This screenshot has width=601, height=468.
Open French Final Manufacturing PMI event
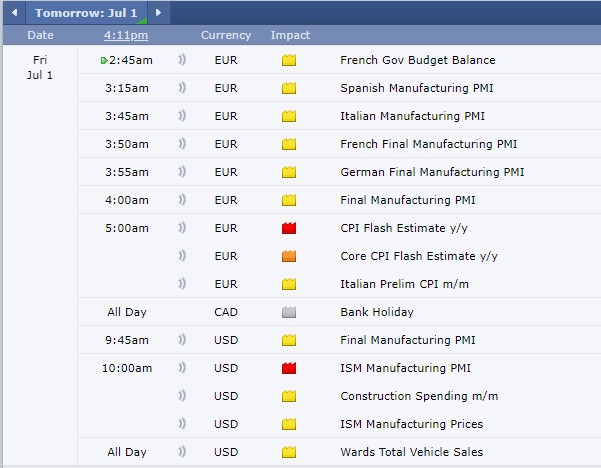(x=428, y=144)
